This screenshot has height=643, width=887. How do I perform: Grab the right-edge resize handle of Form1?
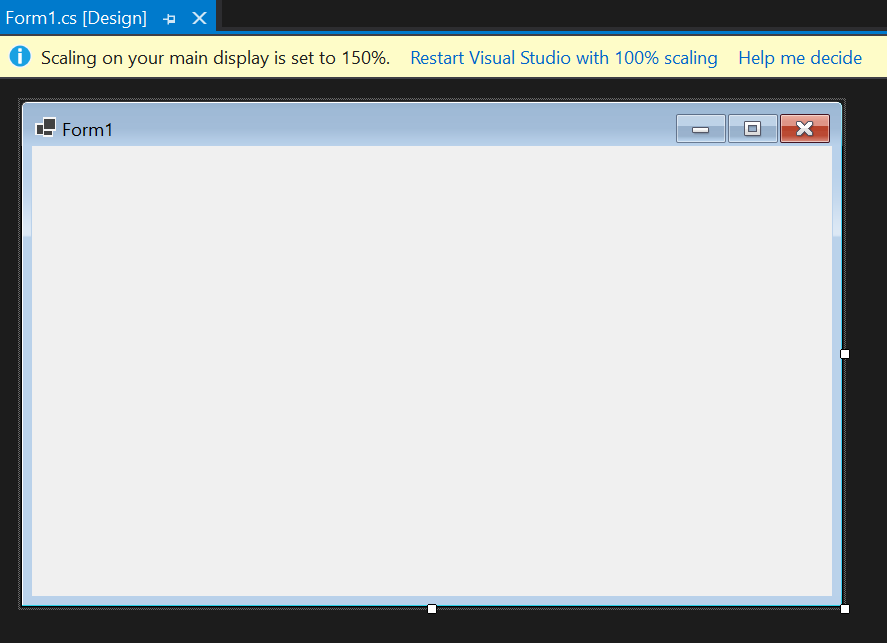pyautogui.click(x=844, y=353)
